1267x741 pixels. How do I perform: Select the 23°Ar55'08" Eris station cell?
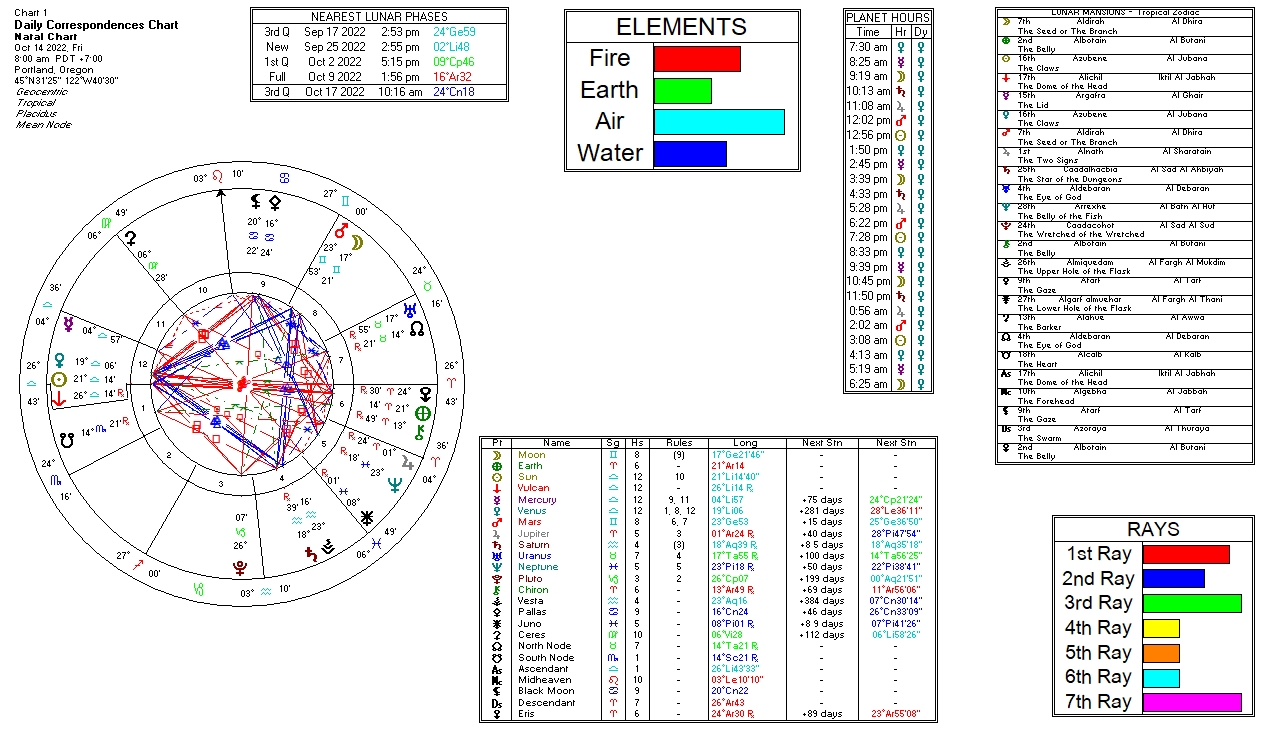coord(895,714)
